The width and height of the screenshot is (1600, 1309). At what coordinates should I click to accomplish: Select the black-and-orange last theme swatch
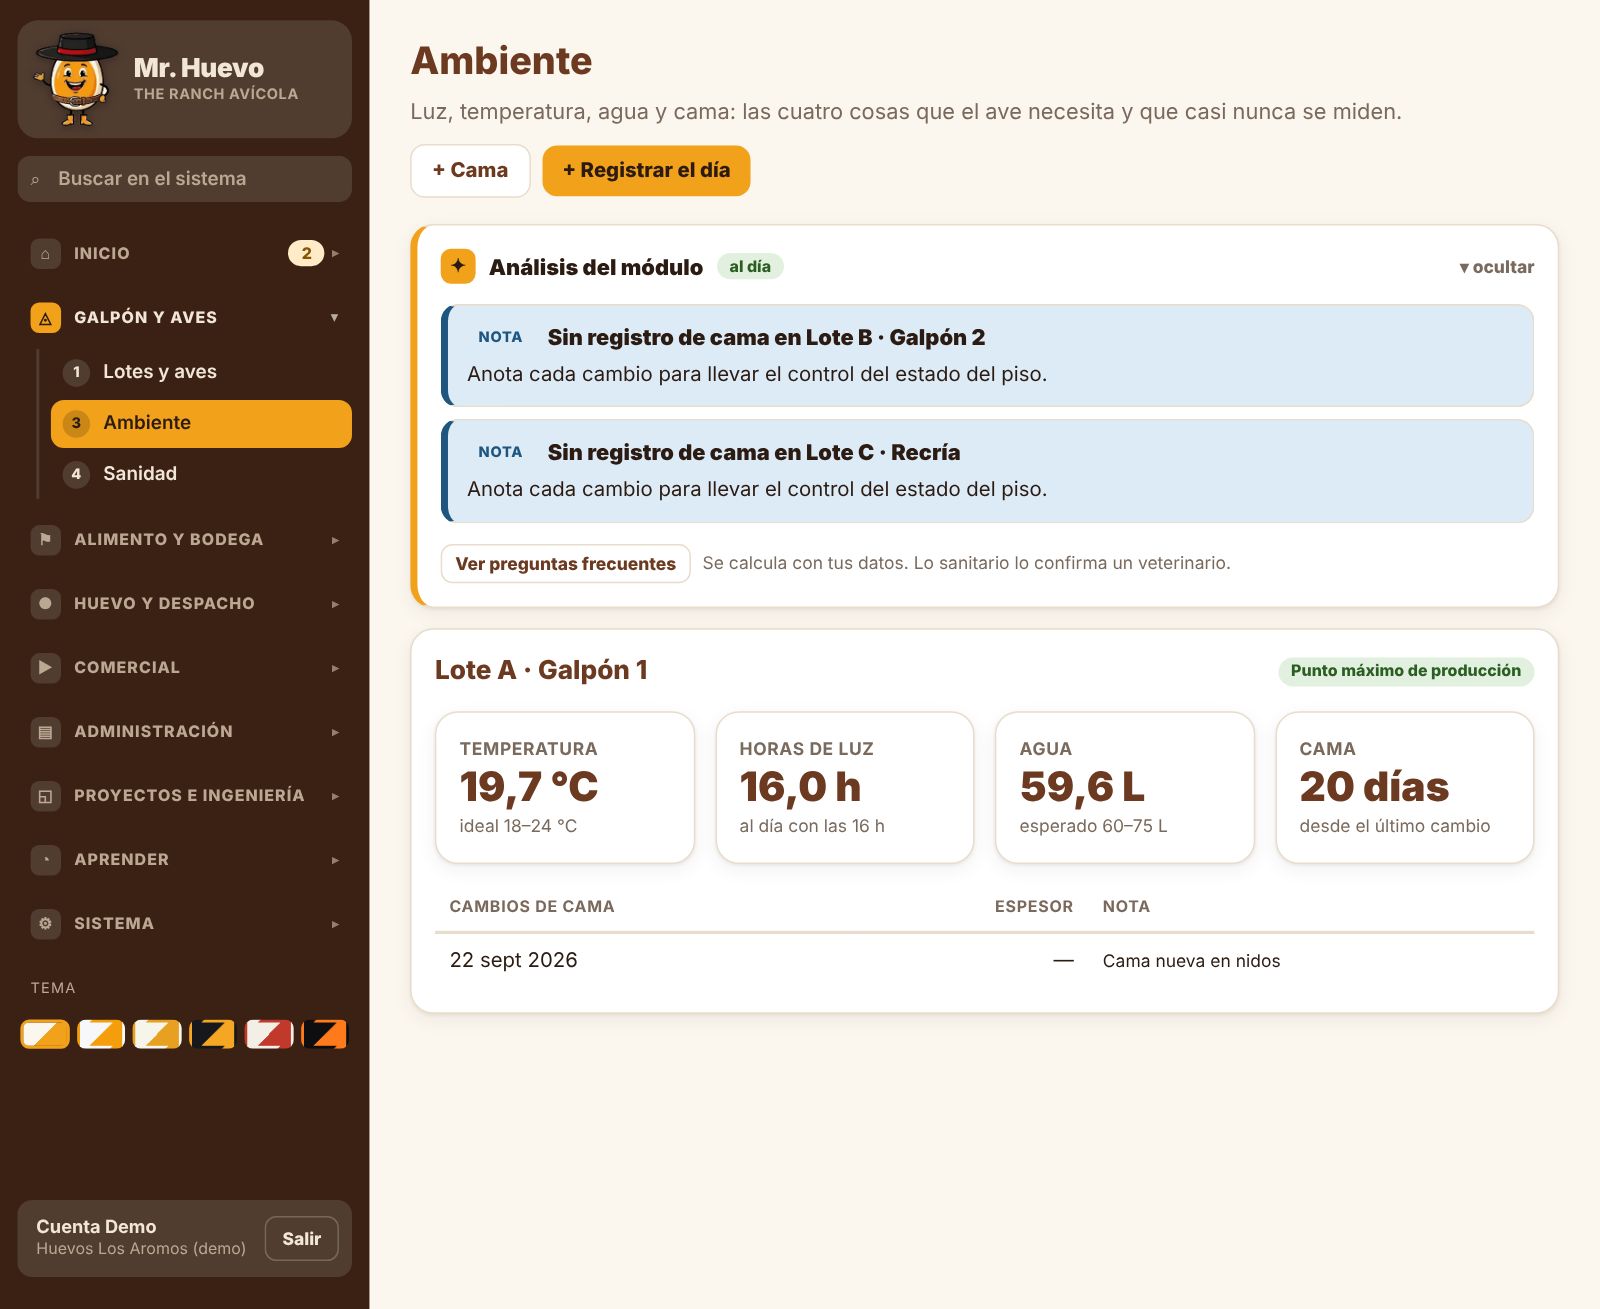coord(325,1034)
